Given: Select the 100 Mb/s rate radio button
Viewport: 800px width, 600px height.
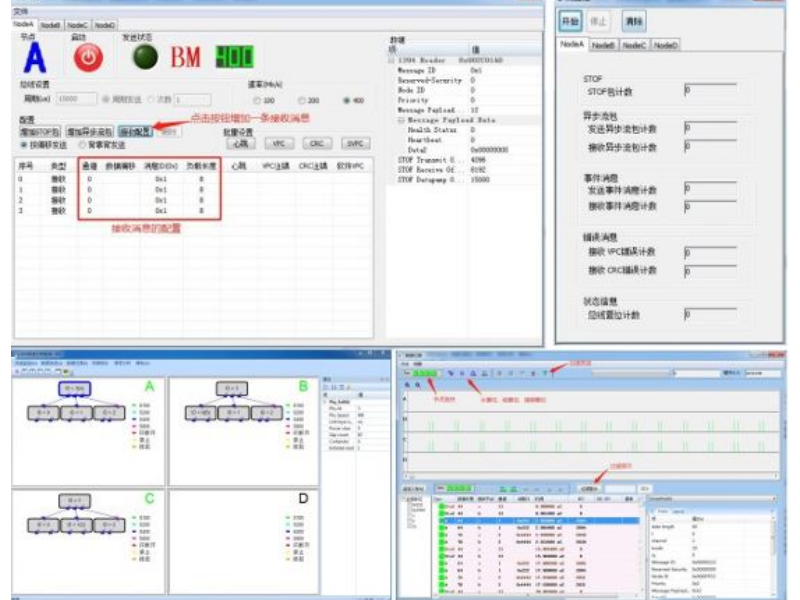Looking at the screenshot, I should pyautogui.click(x=257, y=100).
